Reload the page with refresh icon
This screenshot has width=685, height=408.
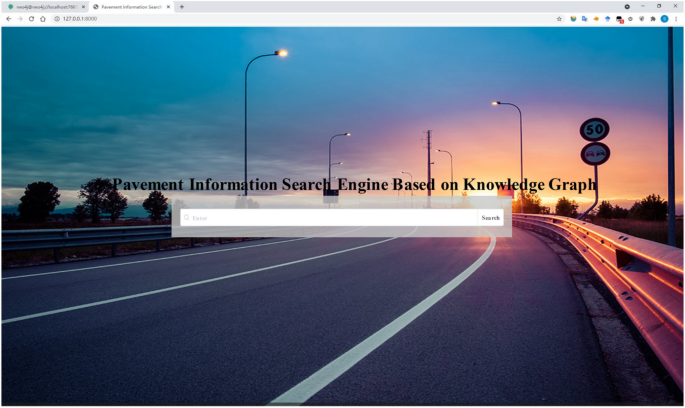[x=31, y=18]
